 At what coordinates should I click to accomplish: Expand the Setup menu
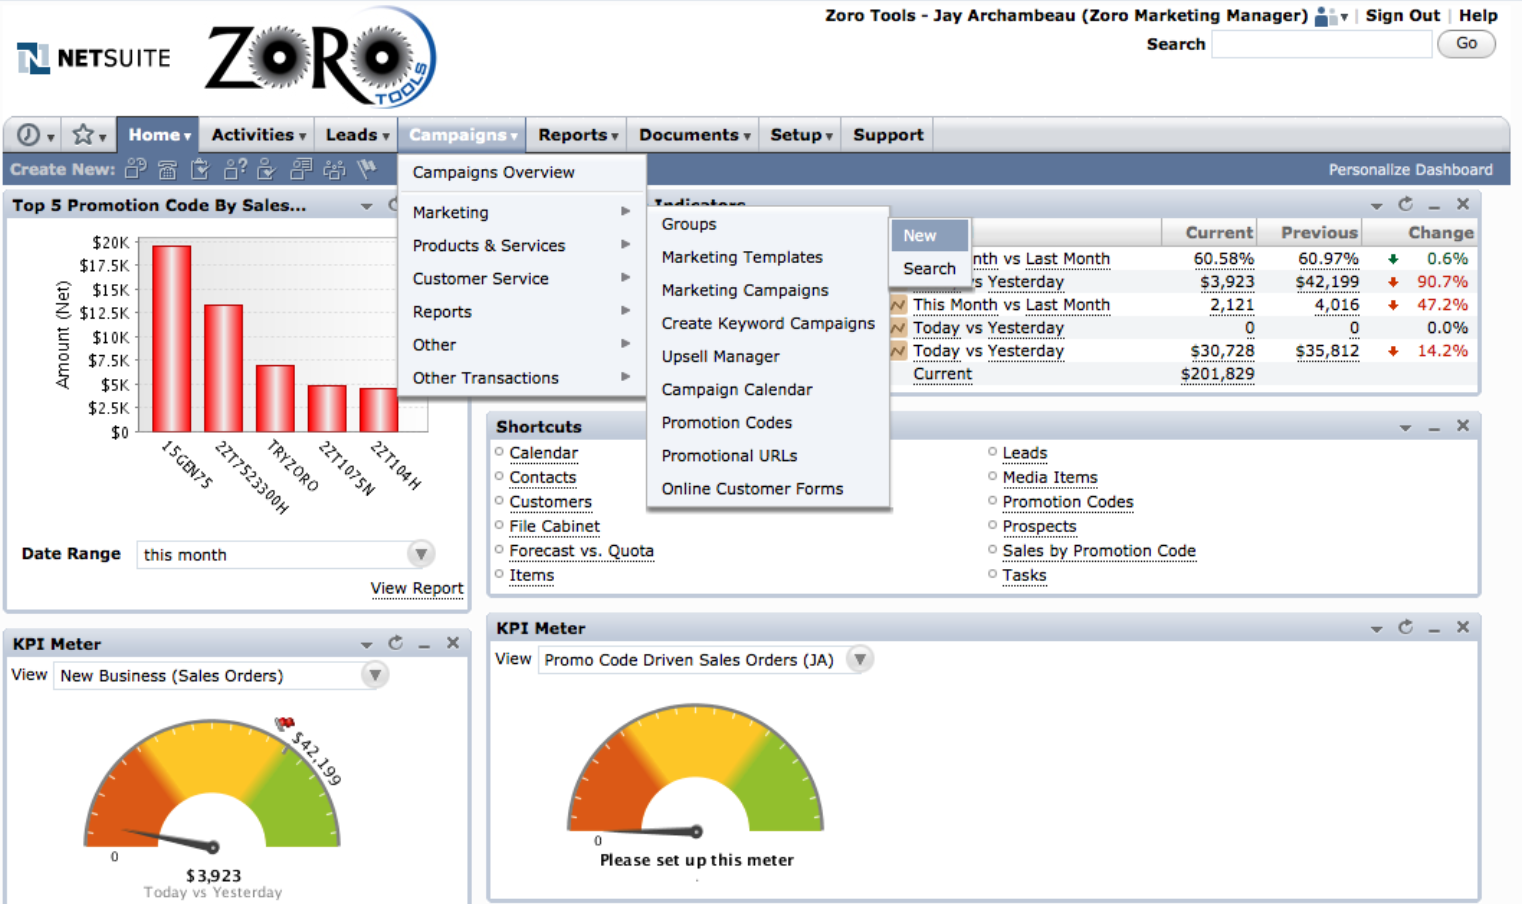800,135
